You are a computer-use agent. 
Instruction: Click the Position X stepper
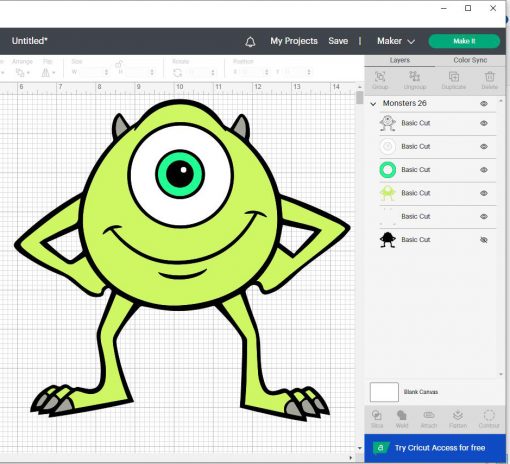point(266,72)
